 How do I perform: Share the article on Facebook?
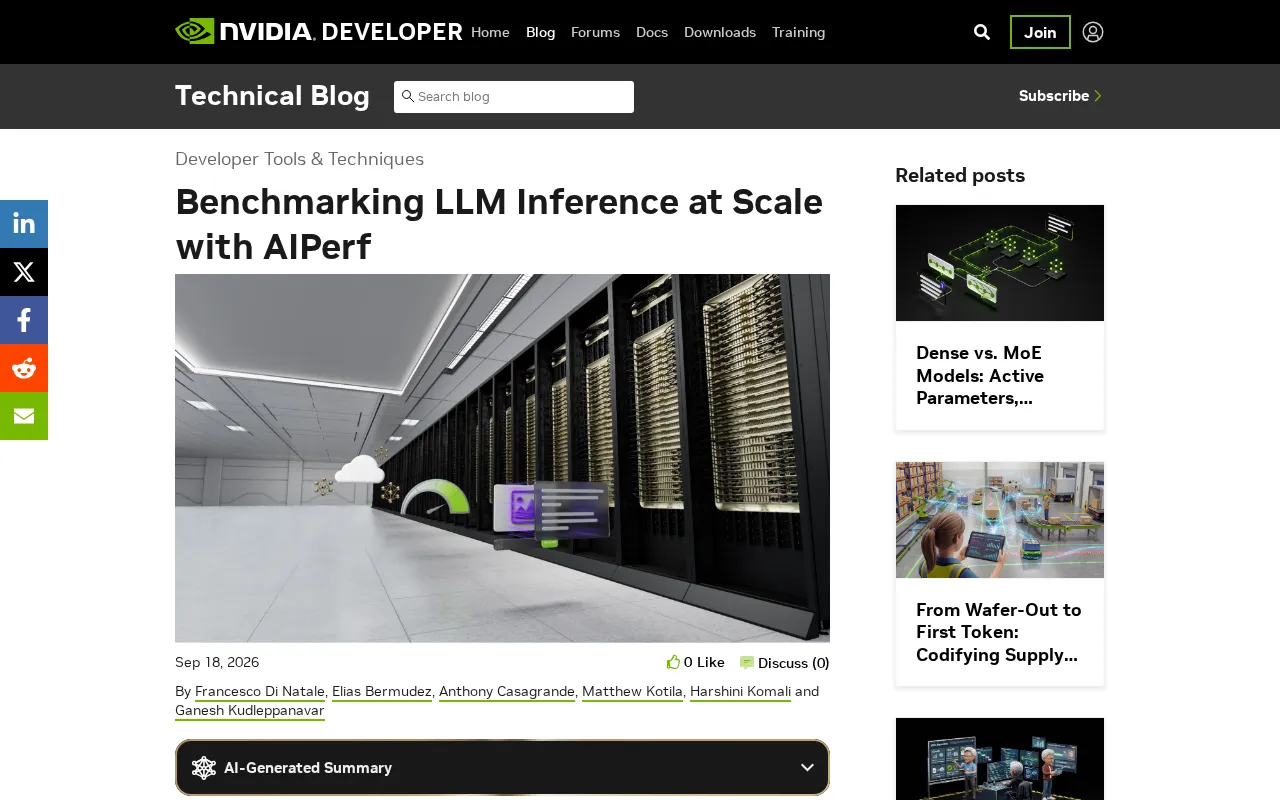[24, 320]
